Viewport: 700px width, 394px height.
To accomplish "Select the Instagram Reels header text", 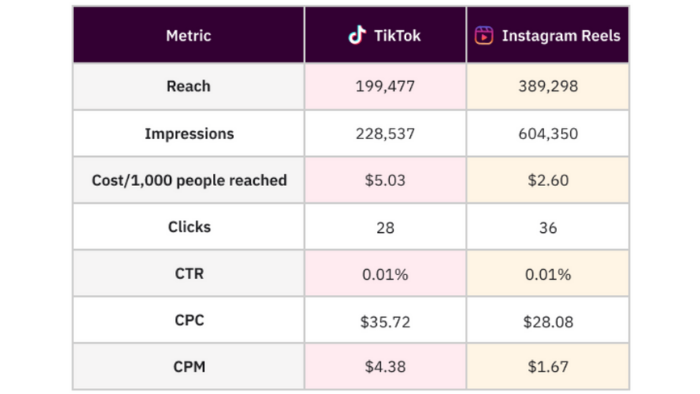I will coord(561,35).
